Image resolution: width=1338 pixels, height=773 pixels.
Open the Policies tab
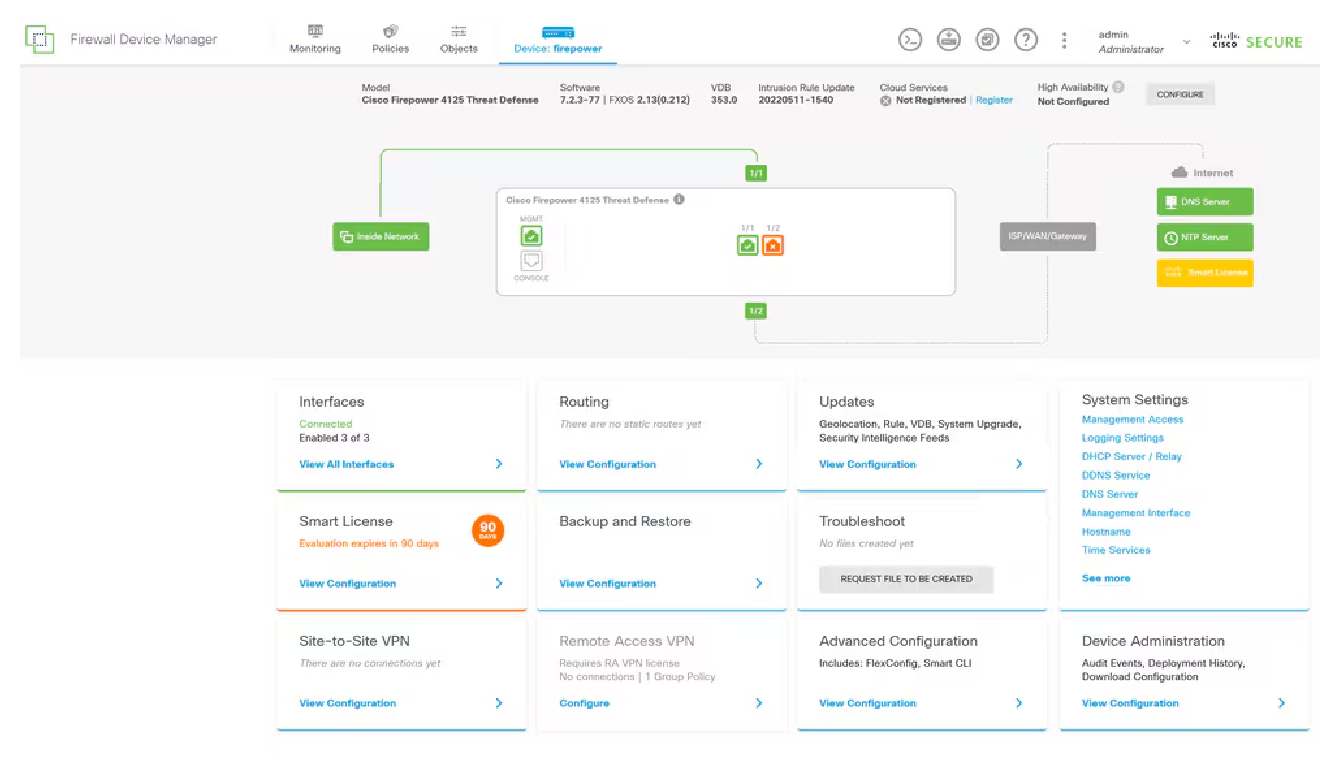[x=389, y=40]
